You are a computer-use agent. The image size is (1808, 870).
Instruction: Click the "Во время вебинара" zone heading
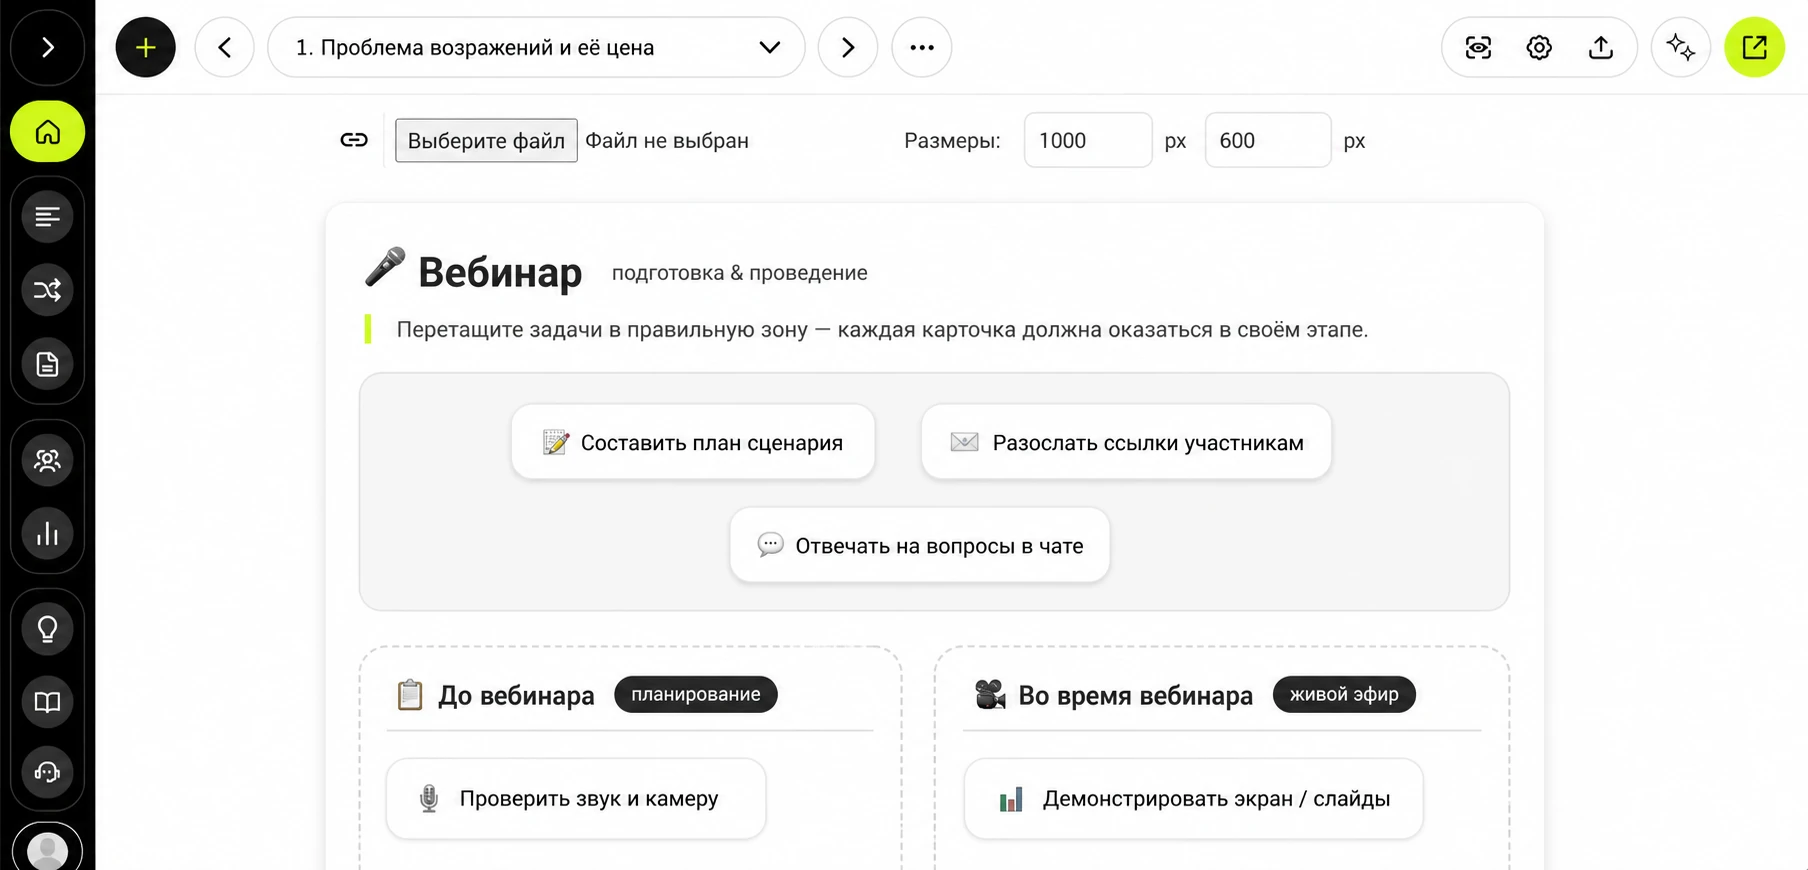[x=1135, y=695]
